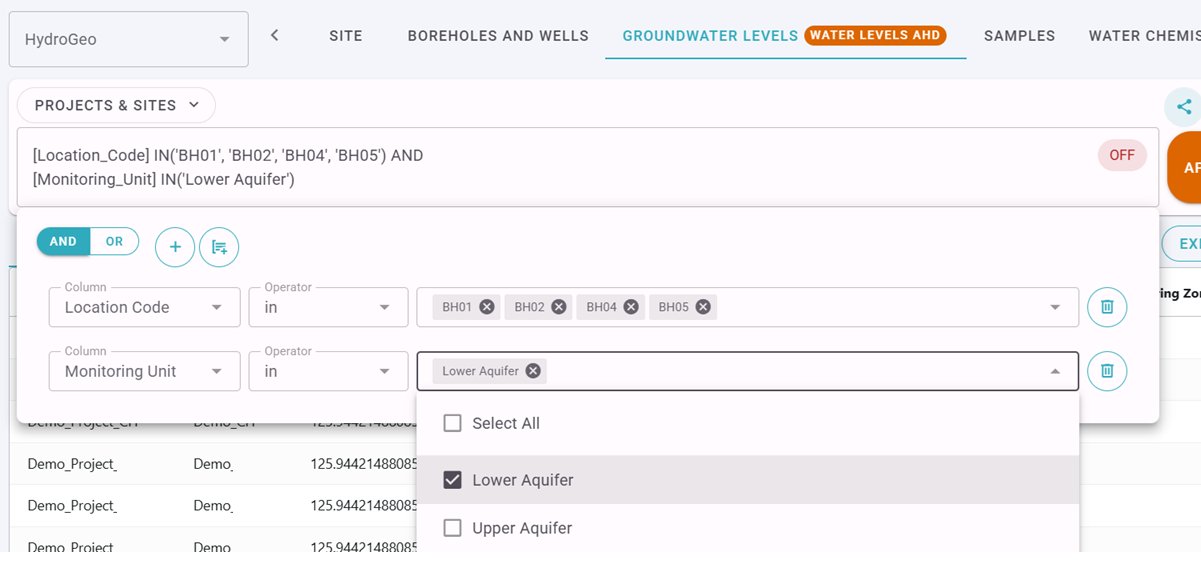Check the Select All checkbox

click(453, 423)
